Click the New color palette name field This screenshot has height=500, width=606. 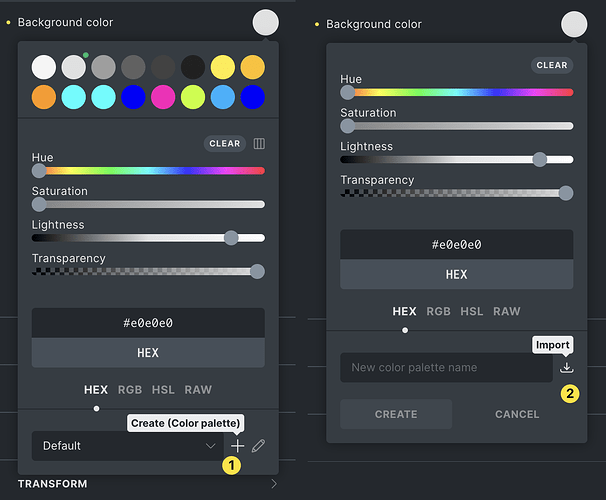[446, 368]
